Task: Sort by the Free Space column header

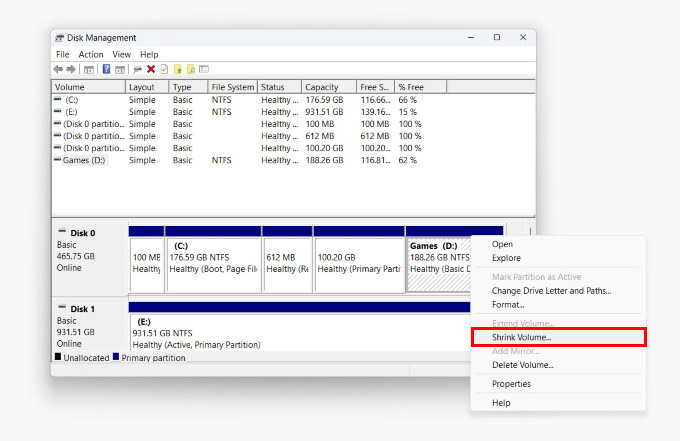Action: (376, 87)
